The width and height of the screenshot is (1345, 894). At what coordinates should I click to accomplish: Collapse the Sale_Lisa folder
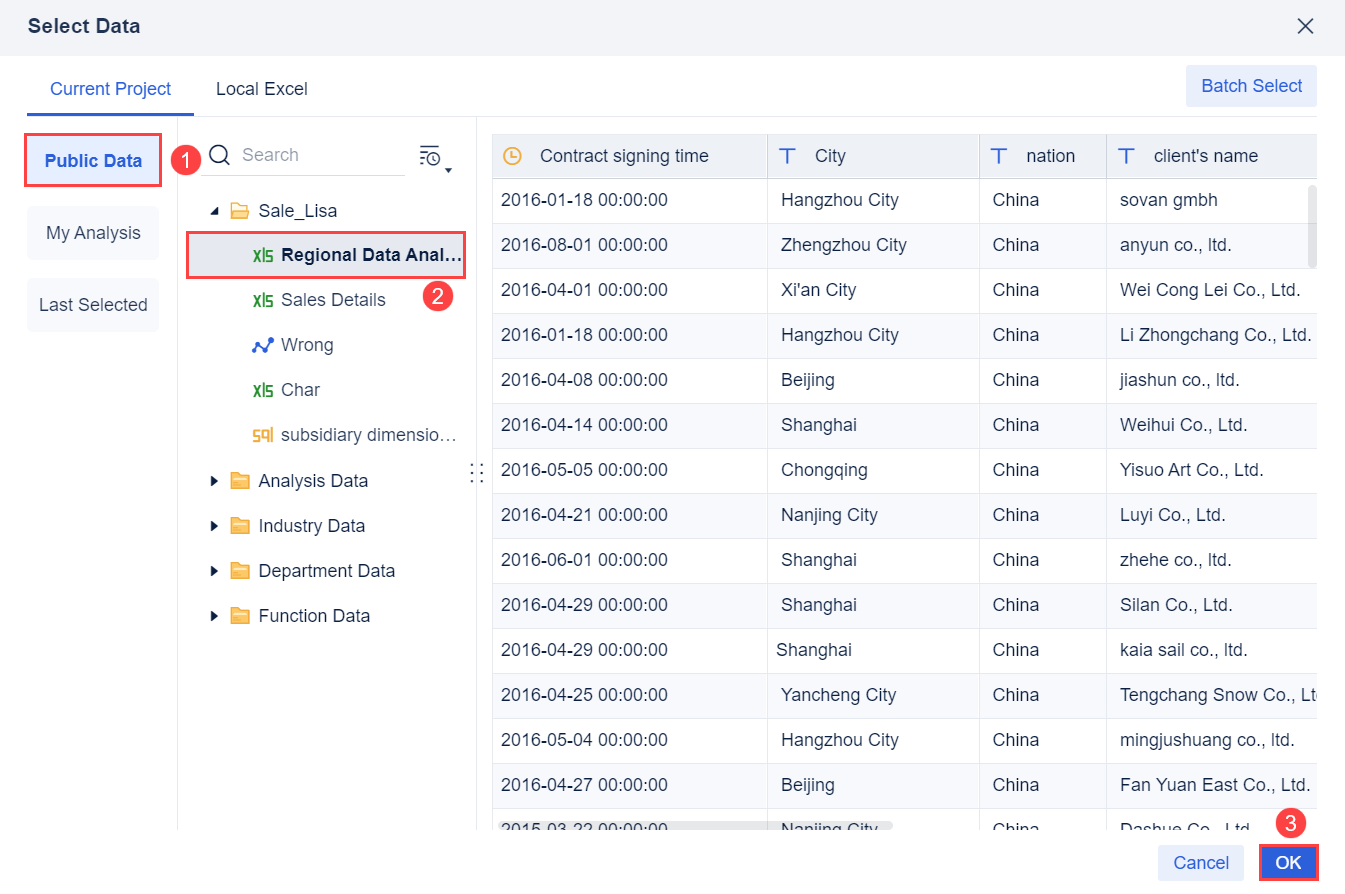(214, 211)
